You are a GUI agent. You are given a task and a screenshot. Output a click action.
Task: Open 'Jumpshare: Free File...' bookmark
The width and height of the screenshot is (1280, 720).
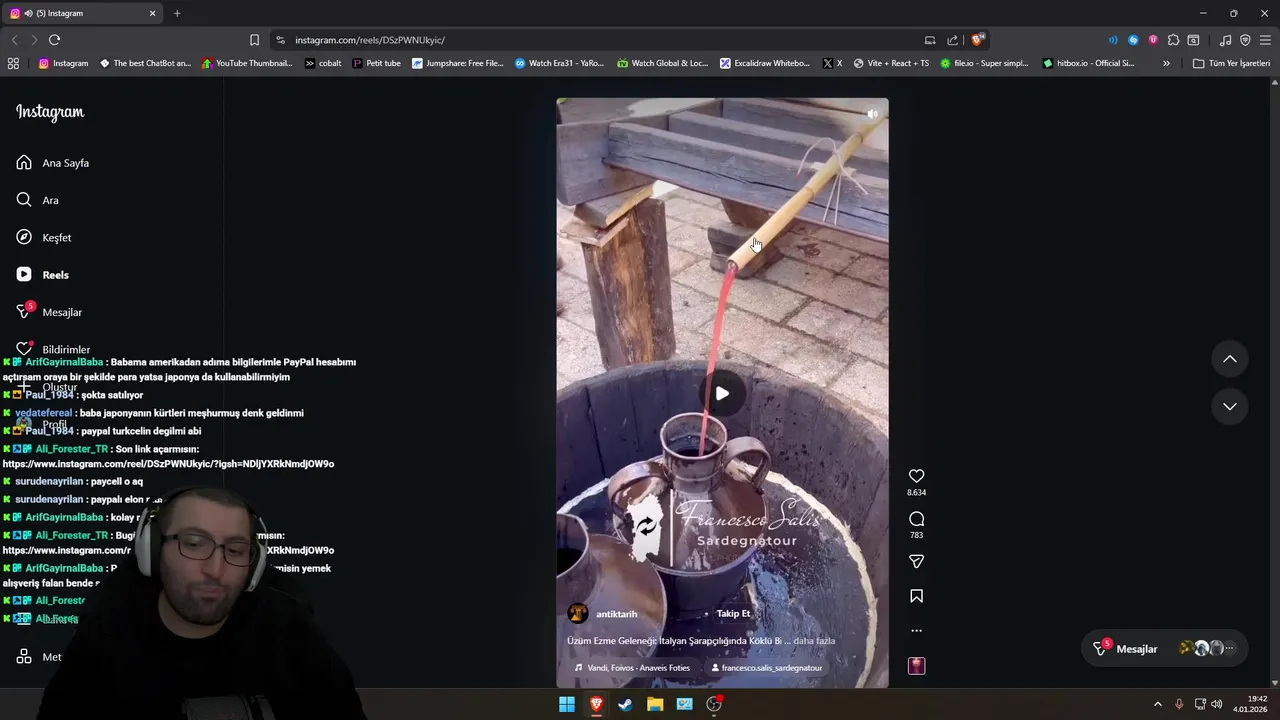tap(457, 63)
